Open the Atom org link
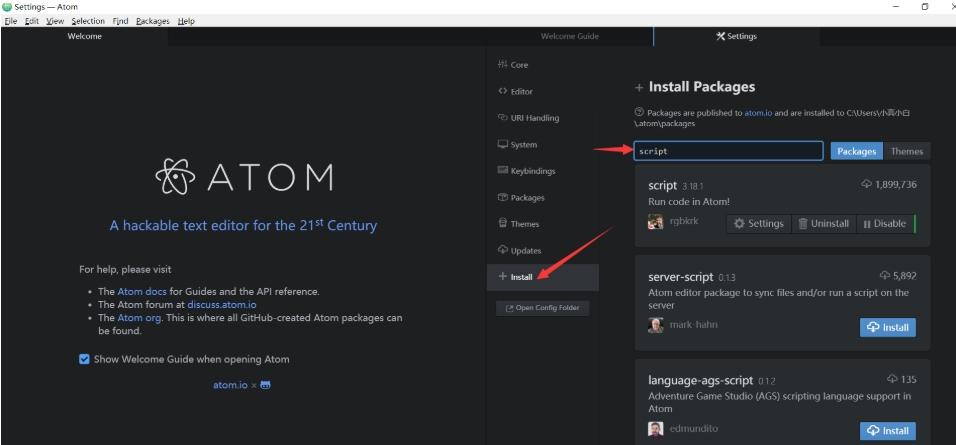This screenshot has width=956, height=445. coord(140,318)
